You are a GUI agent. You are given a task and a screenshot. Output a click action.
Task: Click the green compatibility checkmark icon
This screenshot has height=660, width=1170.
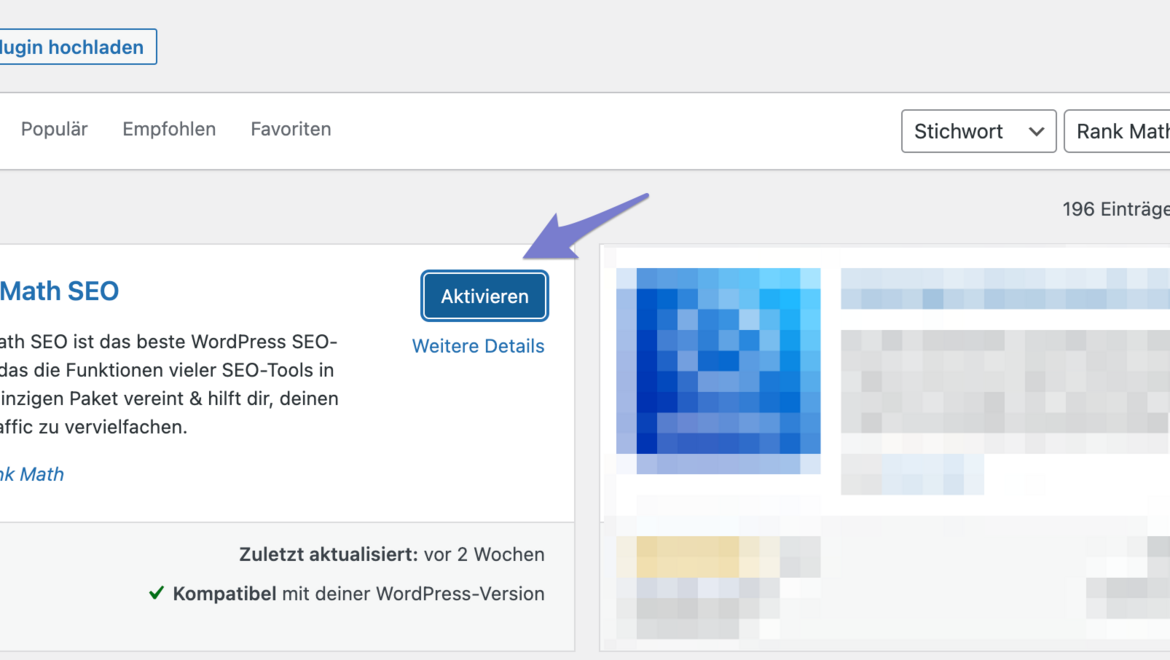(156, 593)
